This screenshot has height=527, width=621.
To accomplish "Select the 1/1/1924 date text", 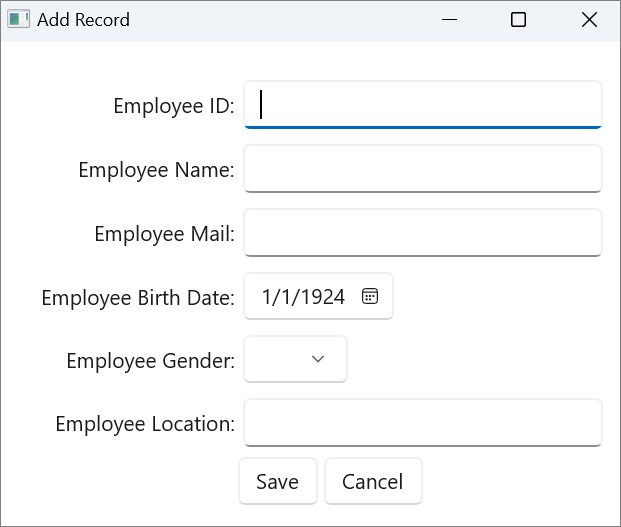I will point(303,296).
